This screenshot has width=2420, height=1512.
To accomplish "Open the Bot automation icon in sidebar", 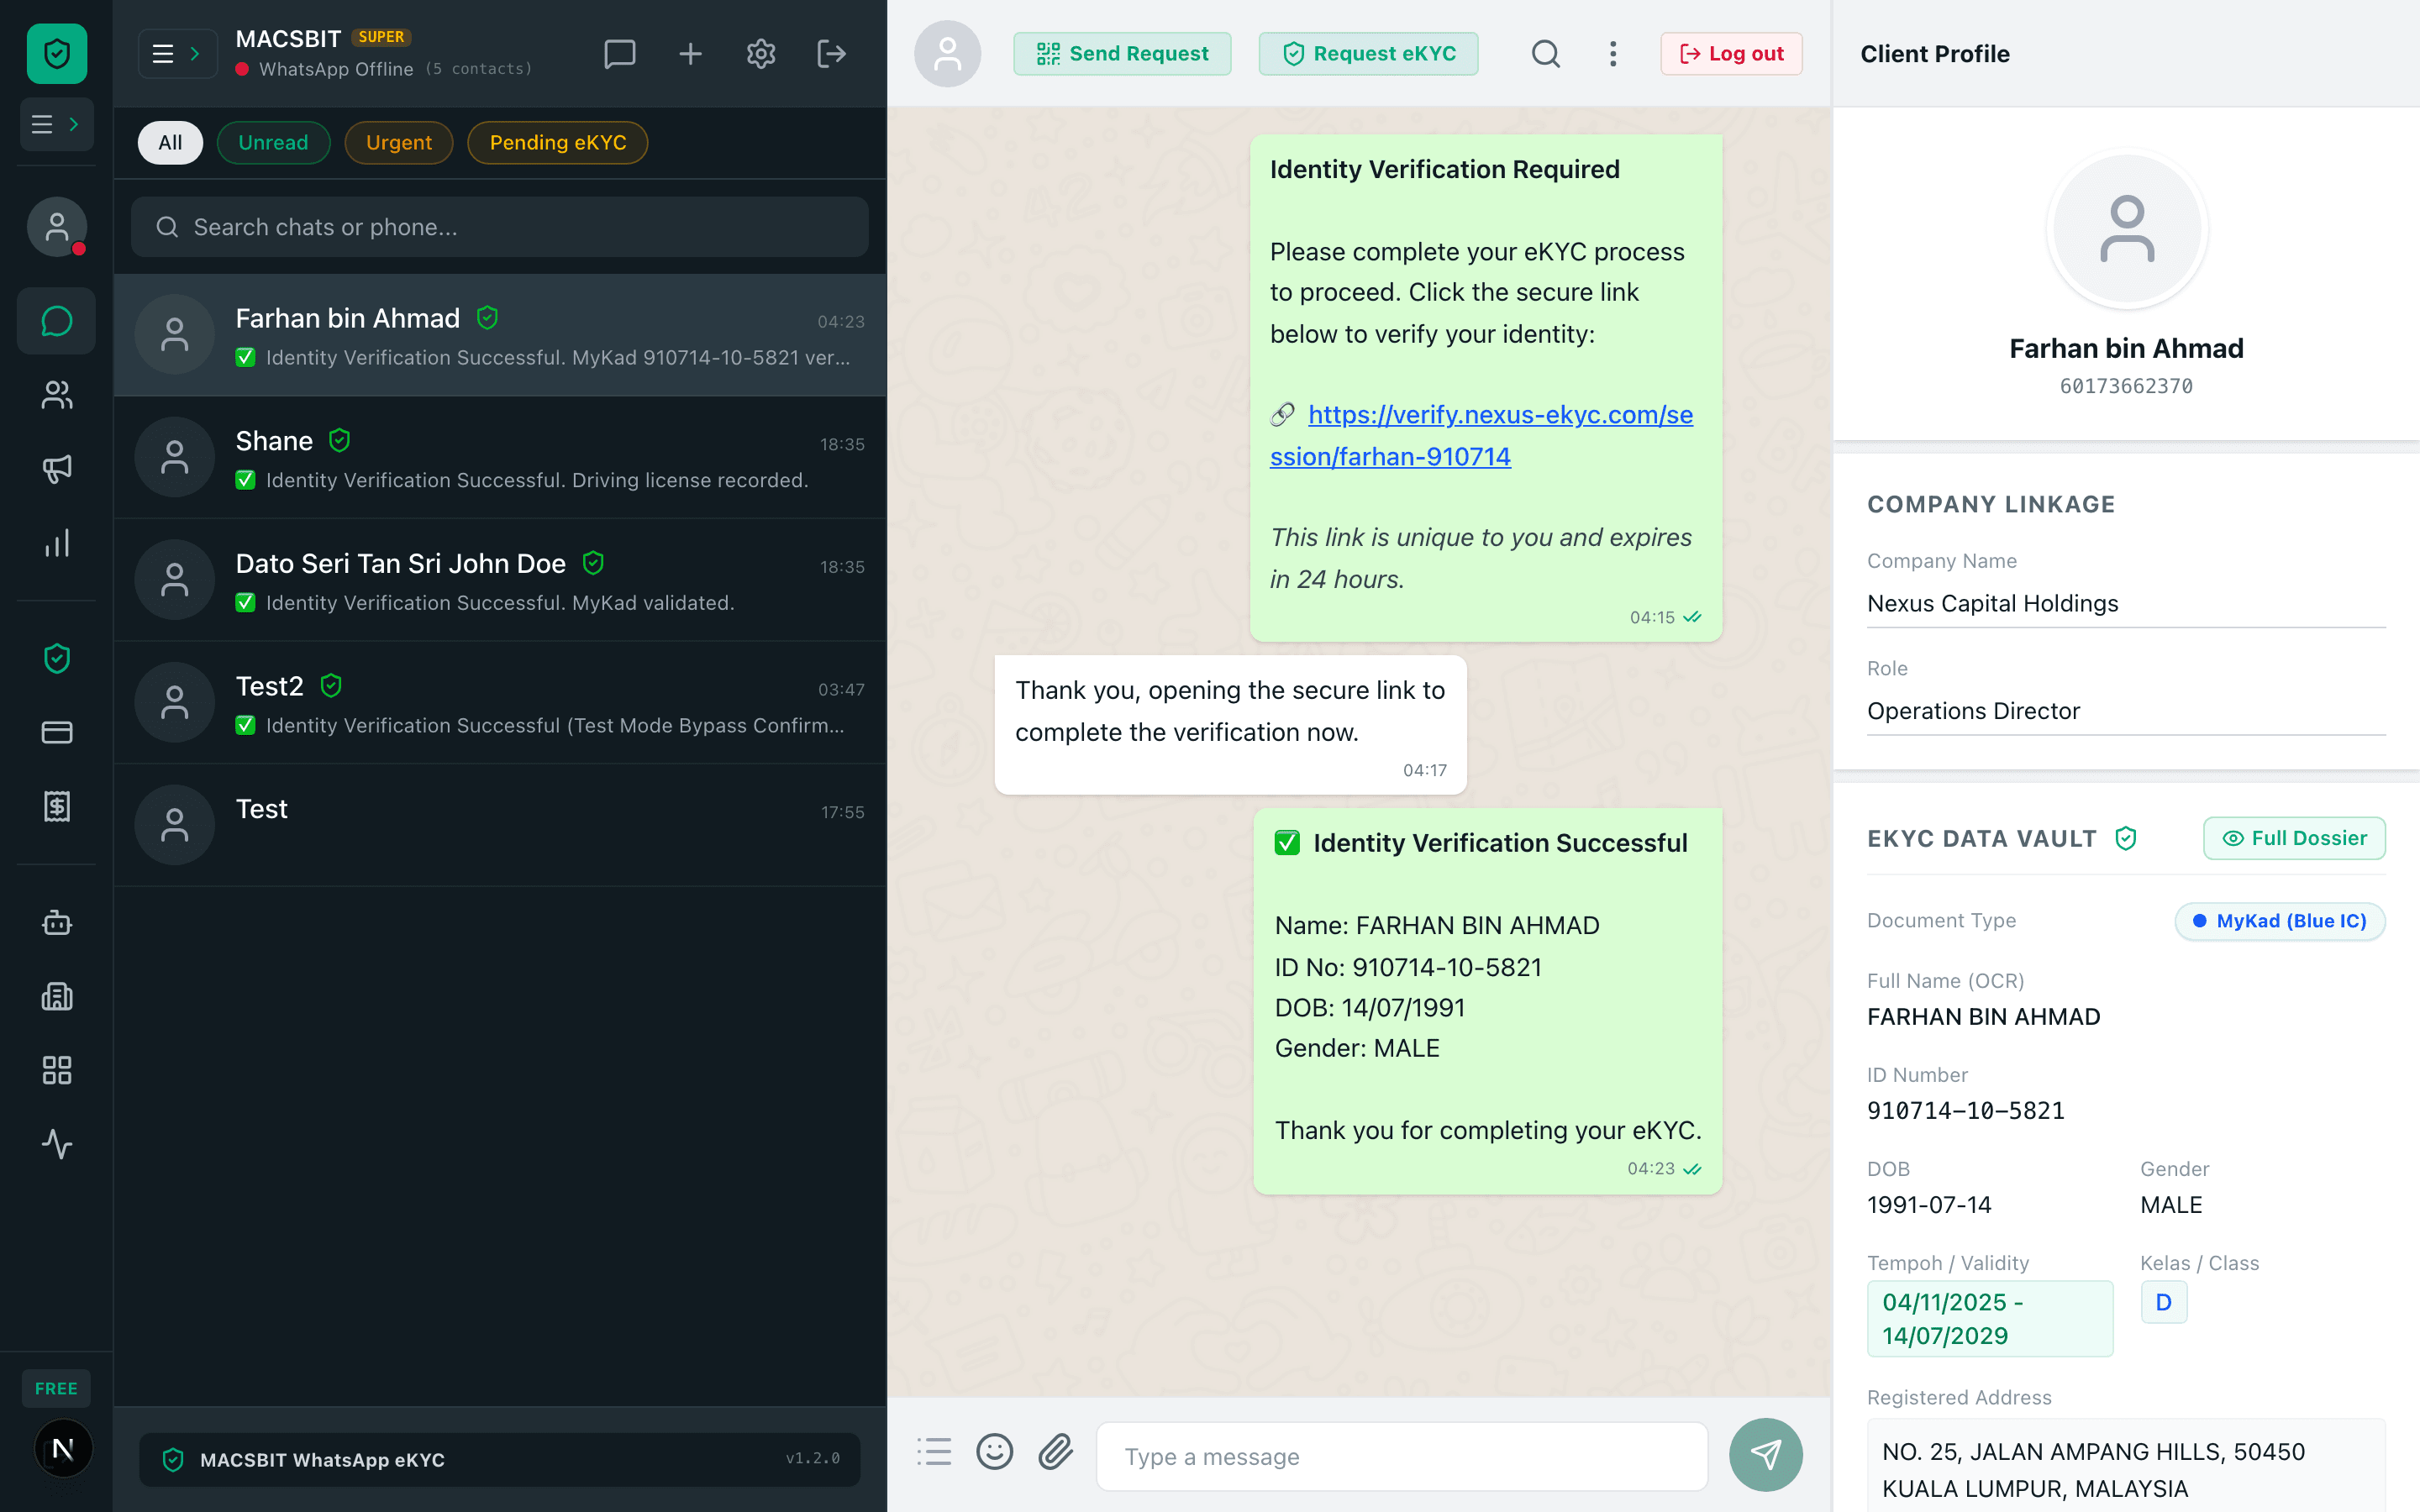I will click(57, 923).
